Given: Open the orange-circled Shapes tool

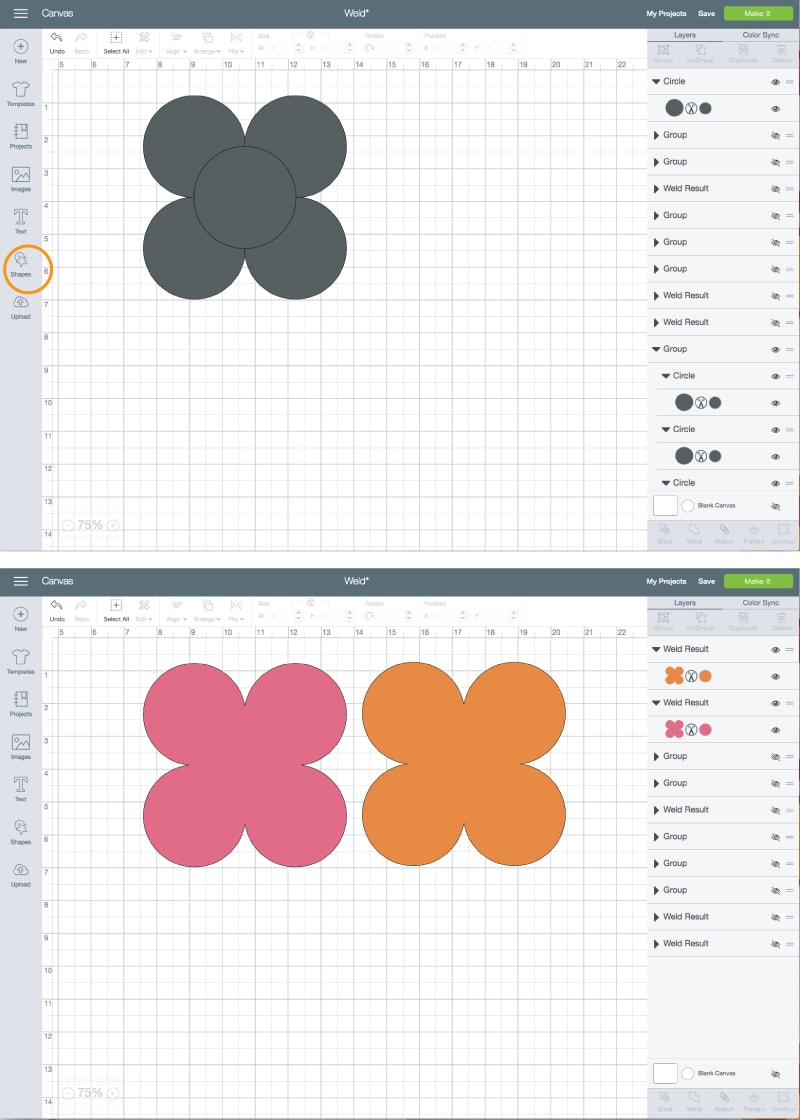Looking at the screenshot, I should 21,262.
